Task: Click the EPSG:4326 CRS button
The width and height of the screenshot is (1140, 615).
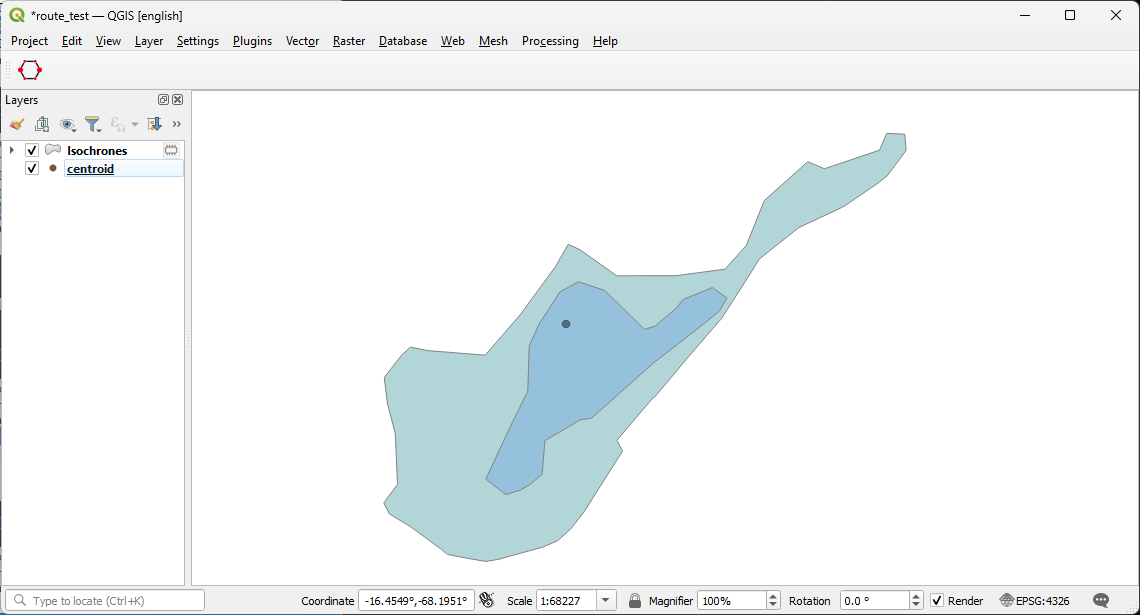Action: point(1035,600)
